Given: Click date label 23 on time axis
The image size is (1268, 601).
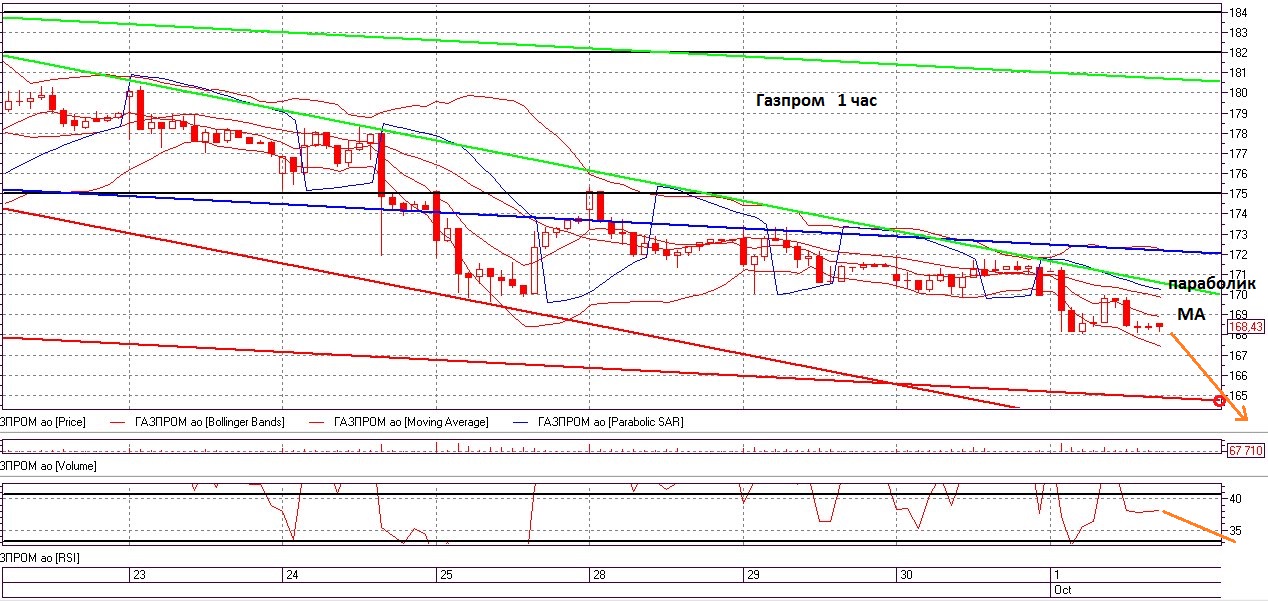Looking at the screenshot, I should click(139, 575).
